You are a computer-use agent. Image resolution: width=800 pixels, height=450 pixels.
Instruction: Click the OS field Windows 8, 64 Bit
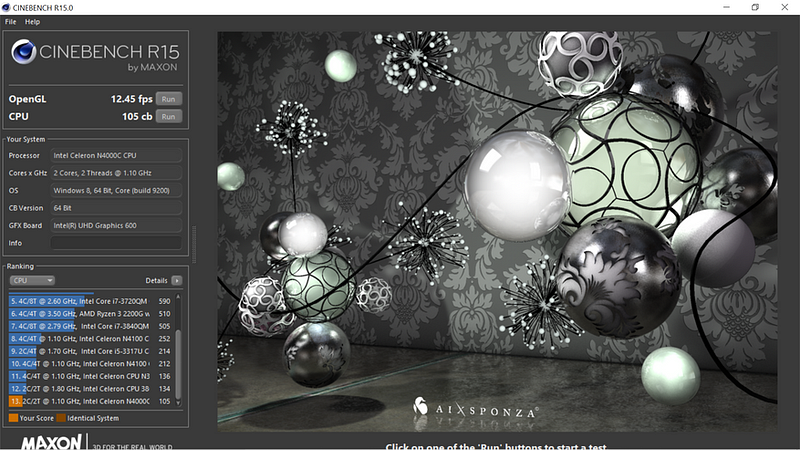116,190
